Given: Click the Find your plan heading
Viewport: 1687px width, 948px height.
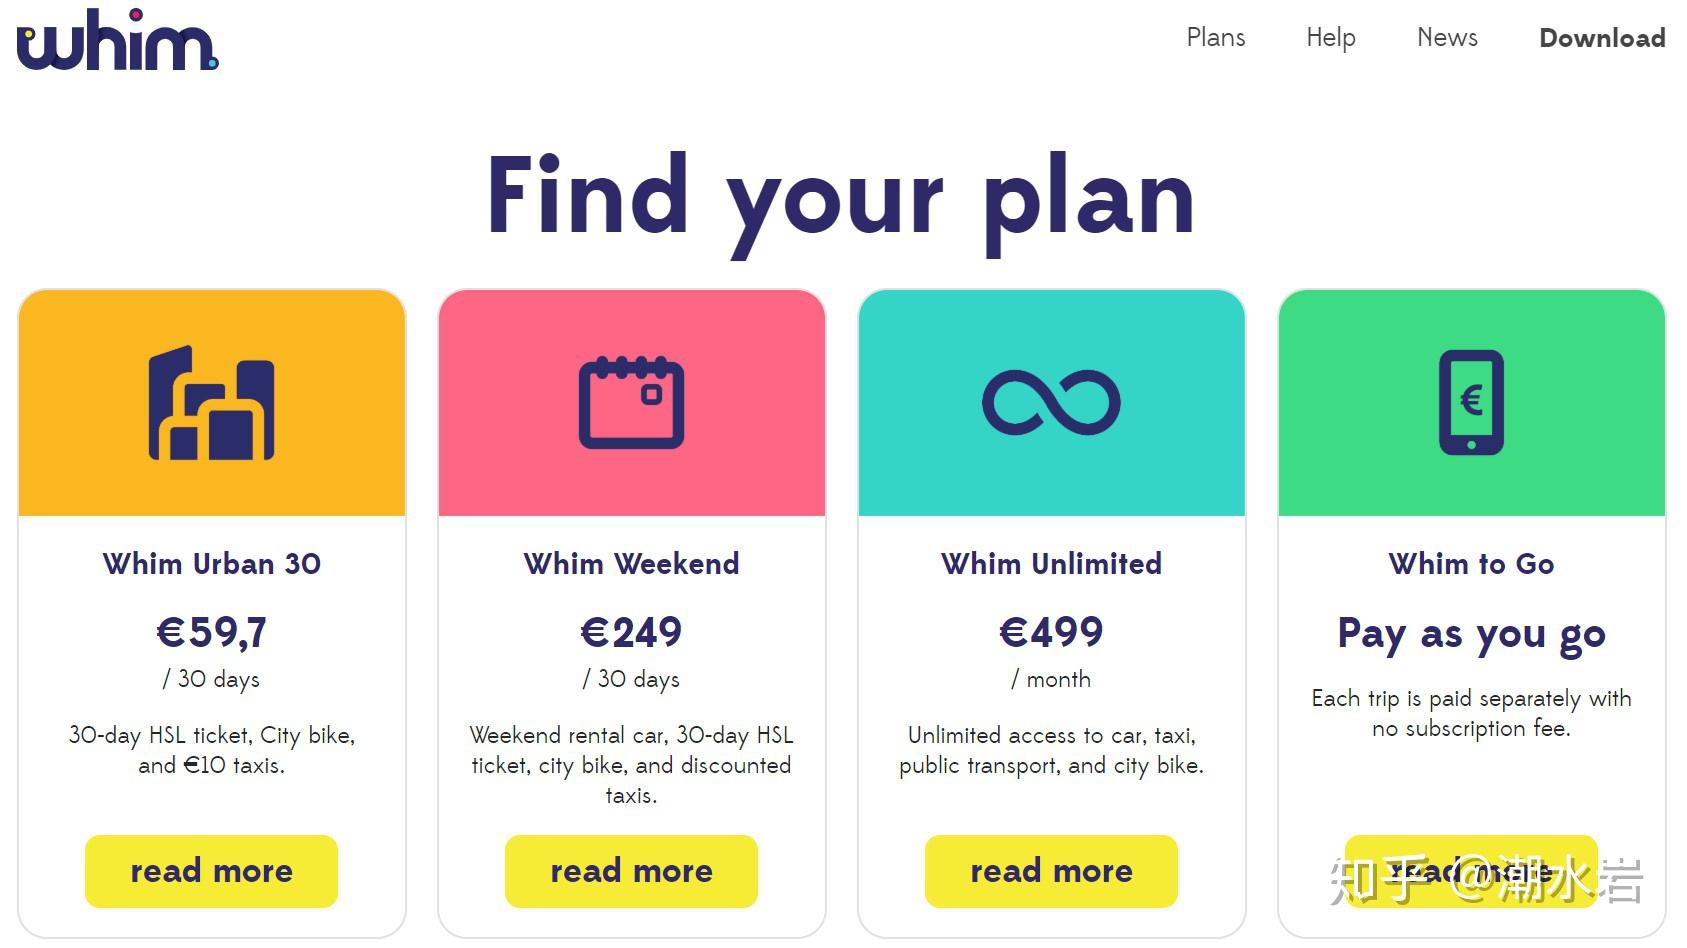Looking at the screenshot, I should [841, 197].
